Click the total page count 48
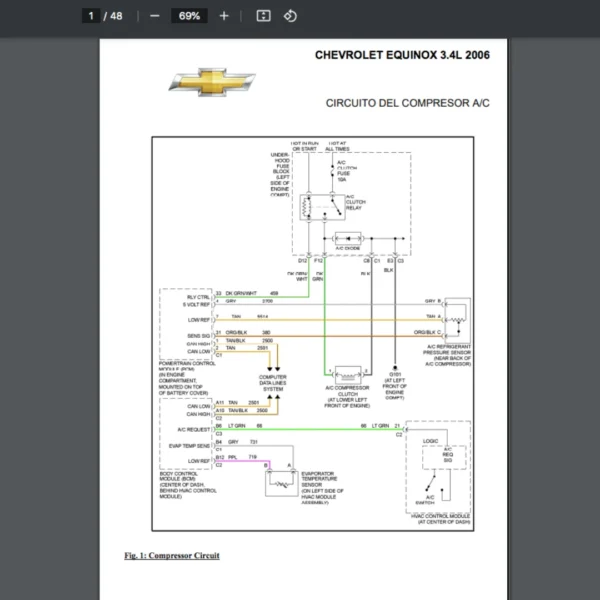This screenshot has width=600, height=600. (116, 16)
